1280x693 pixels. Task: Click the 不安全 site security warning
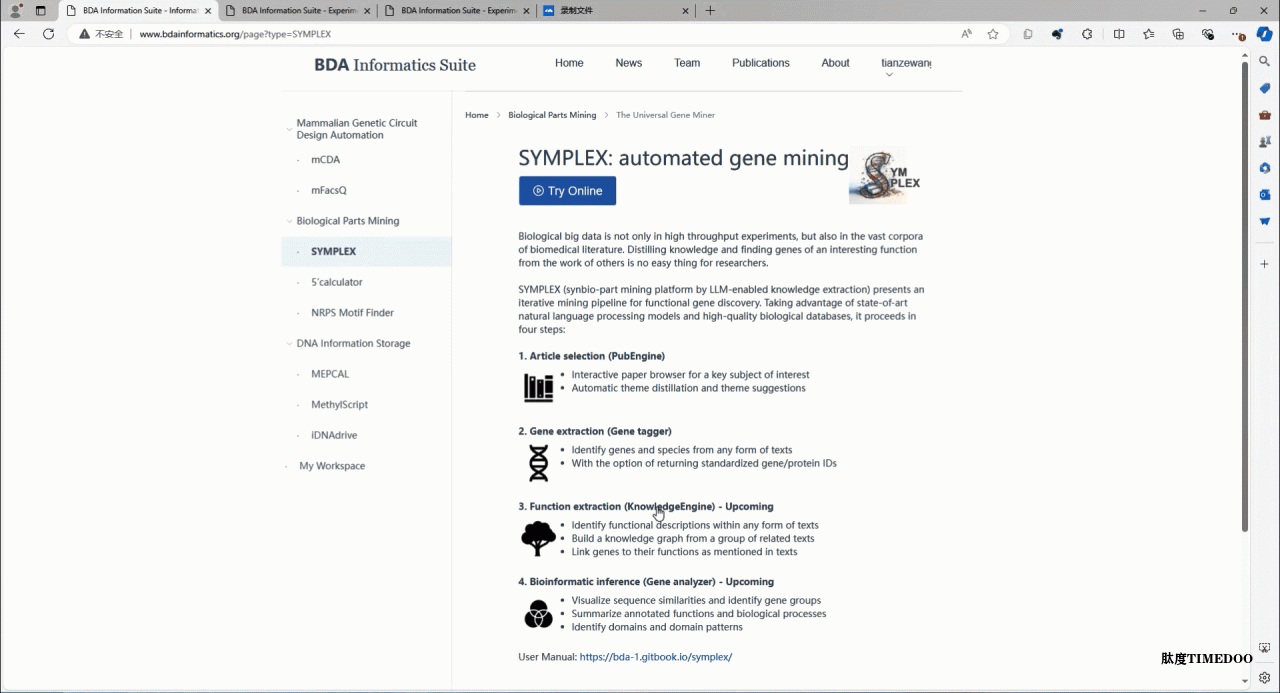102,34
